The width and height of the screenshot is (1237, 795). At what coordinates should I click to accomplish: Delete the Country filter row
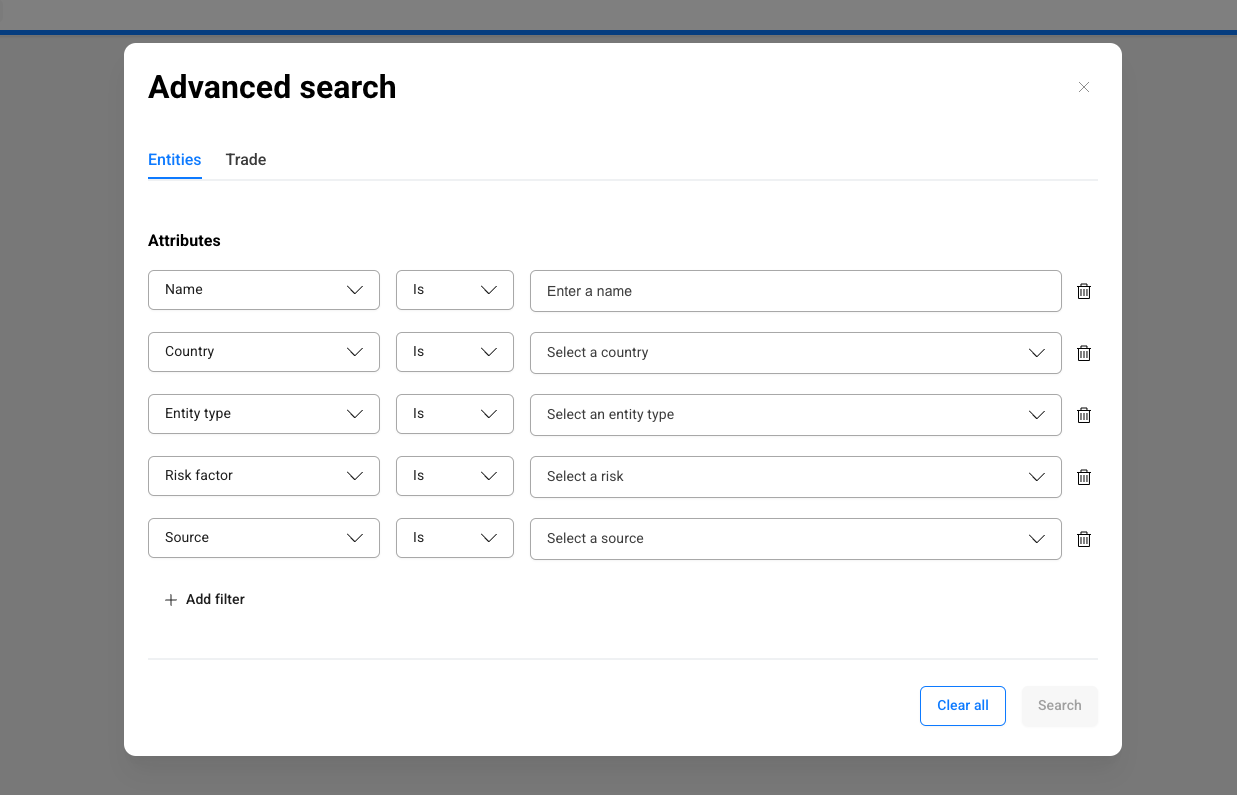coord(1083,353)
